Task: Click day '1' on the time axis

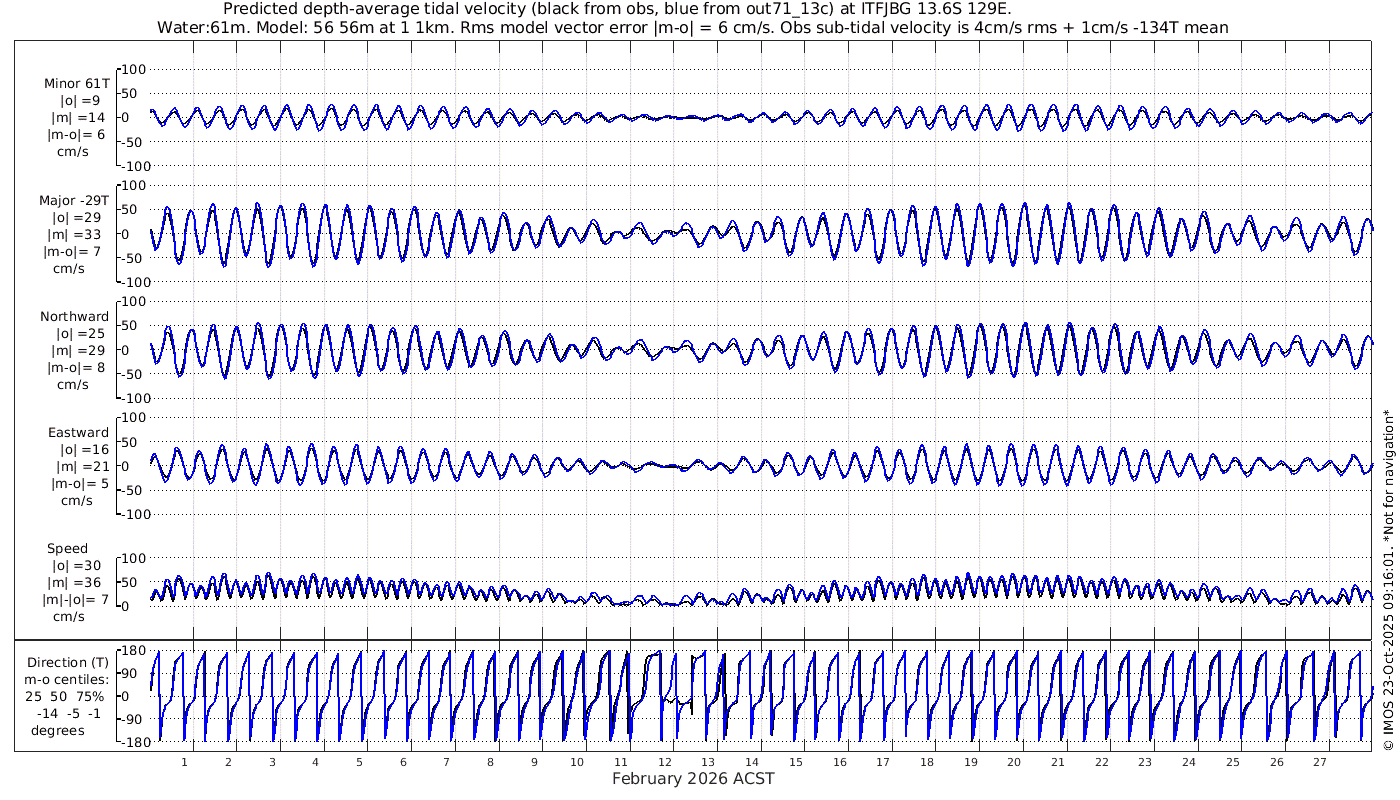Action: 185,762
